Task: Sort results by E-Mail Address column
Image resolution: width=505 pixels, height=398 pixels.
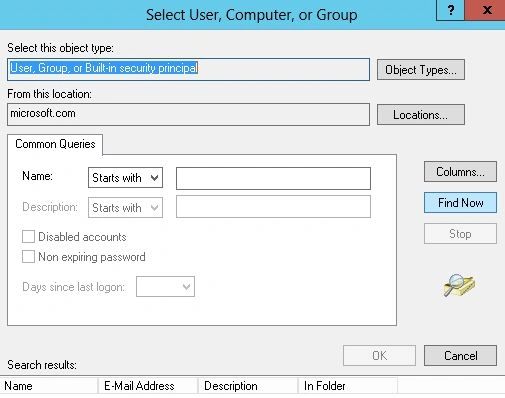Action: tap(148, 386)
